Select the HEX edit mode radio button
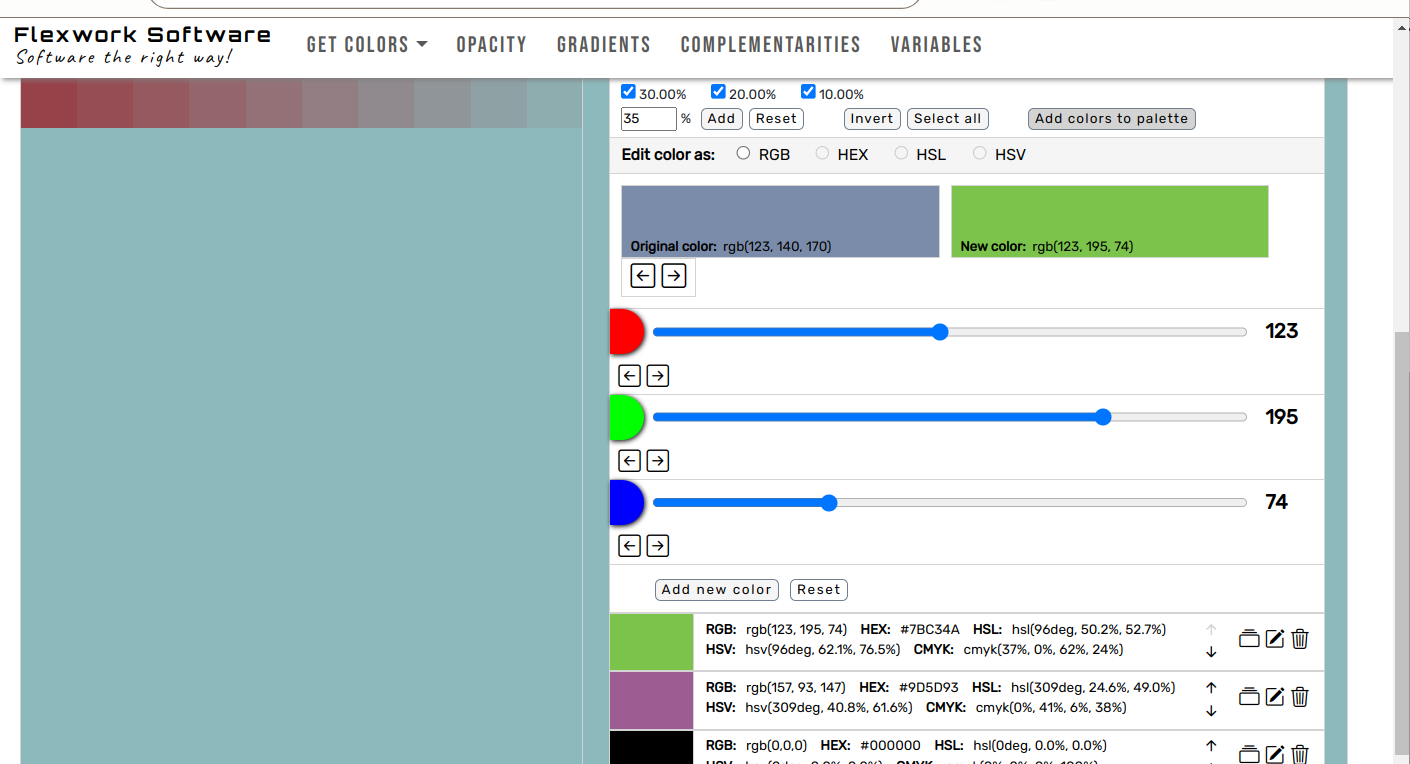 pyautogui.click(x=822, y=154)
